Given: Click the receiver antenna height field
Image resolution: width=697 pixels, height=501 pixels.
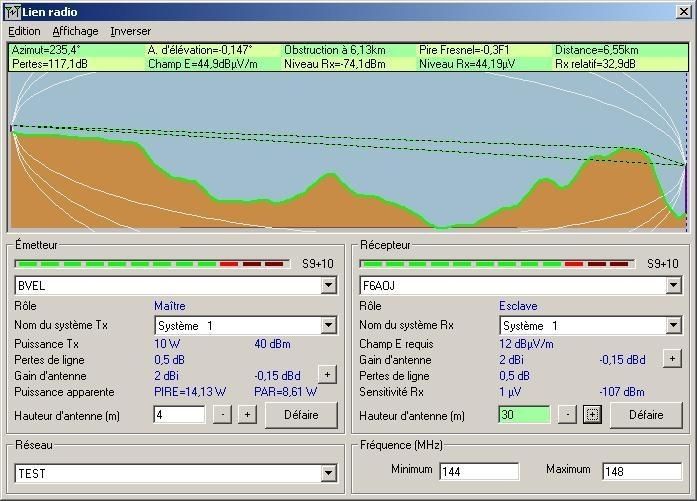Looking at the screenshot, I should [x=524, y=415].
